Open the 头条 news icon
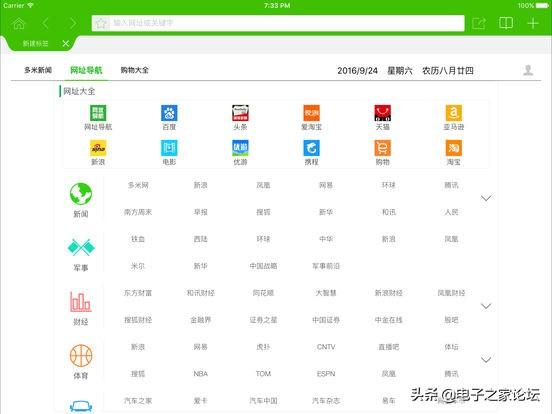Screen dimensions: 552x414 coord(240,113)
